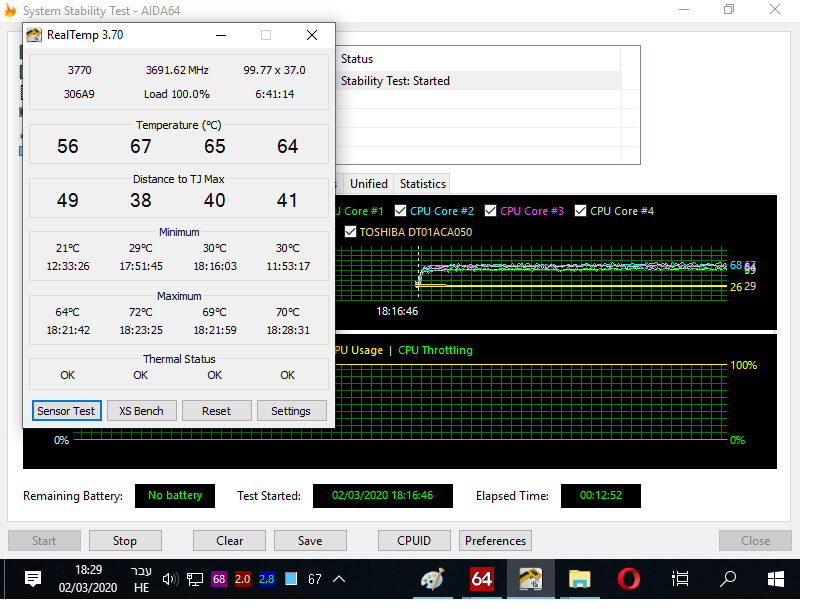
Task: Toggle the CPU Core #2 checkbox
Action: [401, 211]
